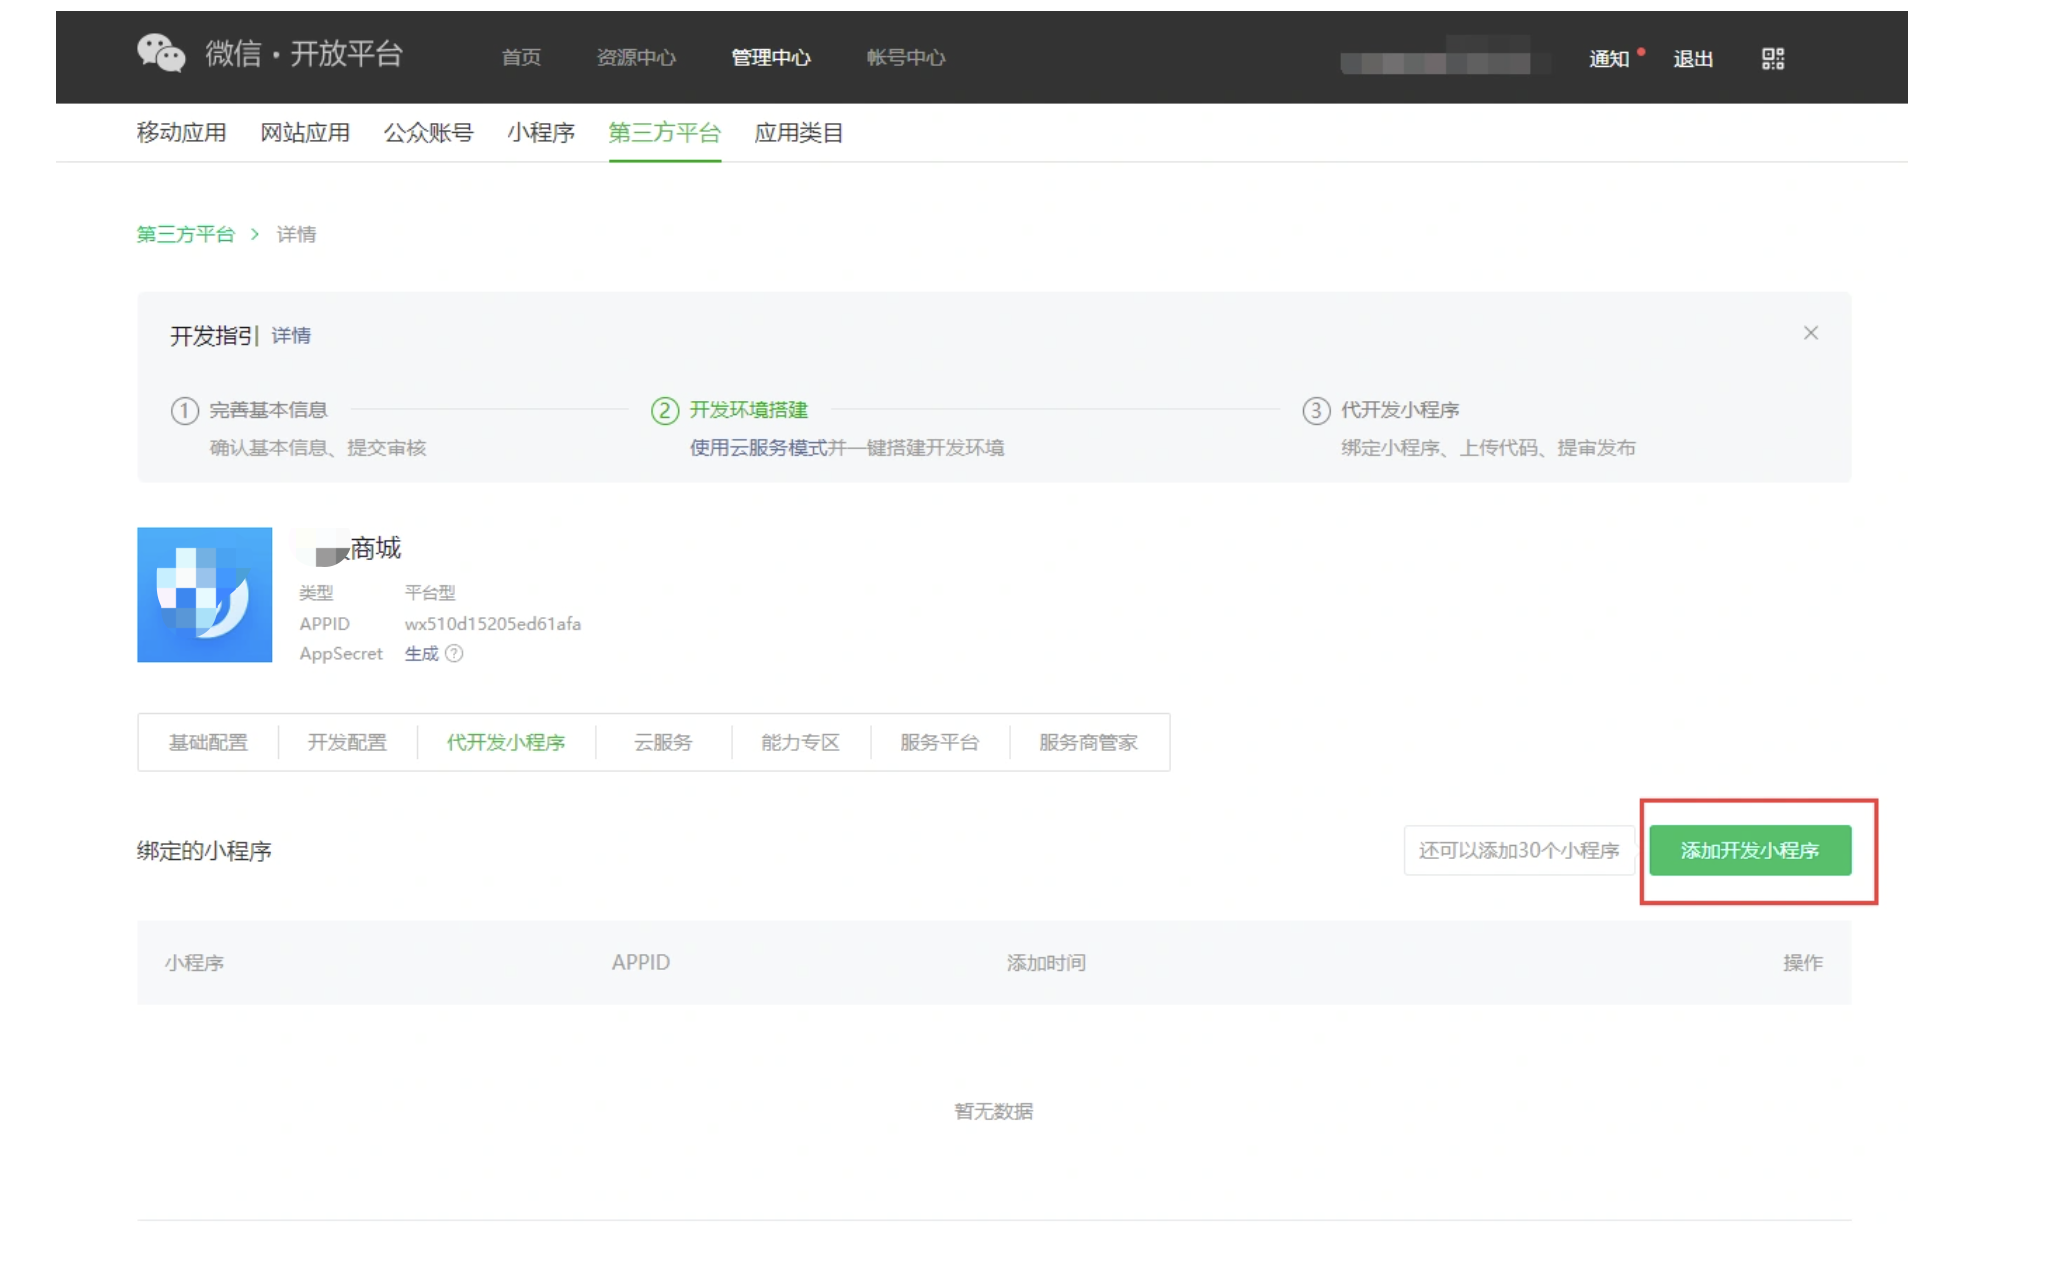
Task: Click the 添加时间 column header
Action: (x=1046, y=963)
